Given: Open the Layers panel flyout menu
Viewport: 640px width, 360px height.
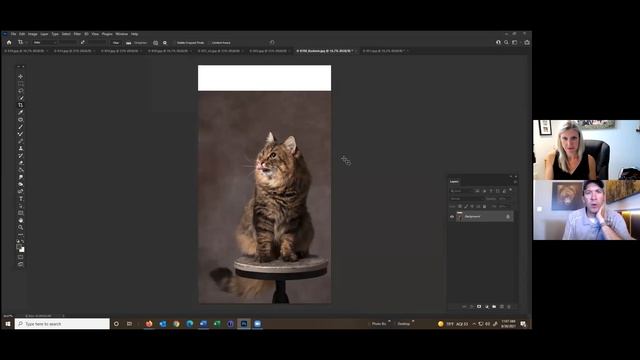Looking at the screenshot, I should pyautogui.click(x=516, y=182).
